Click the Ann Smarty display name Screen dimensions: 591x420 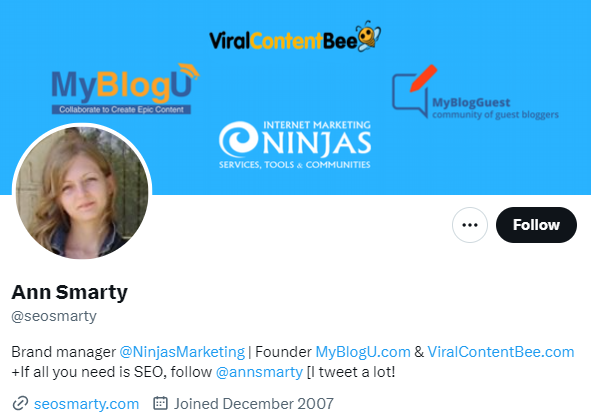[70, 292]
